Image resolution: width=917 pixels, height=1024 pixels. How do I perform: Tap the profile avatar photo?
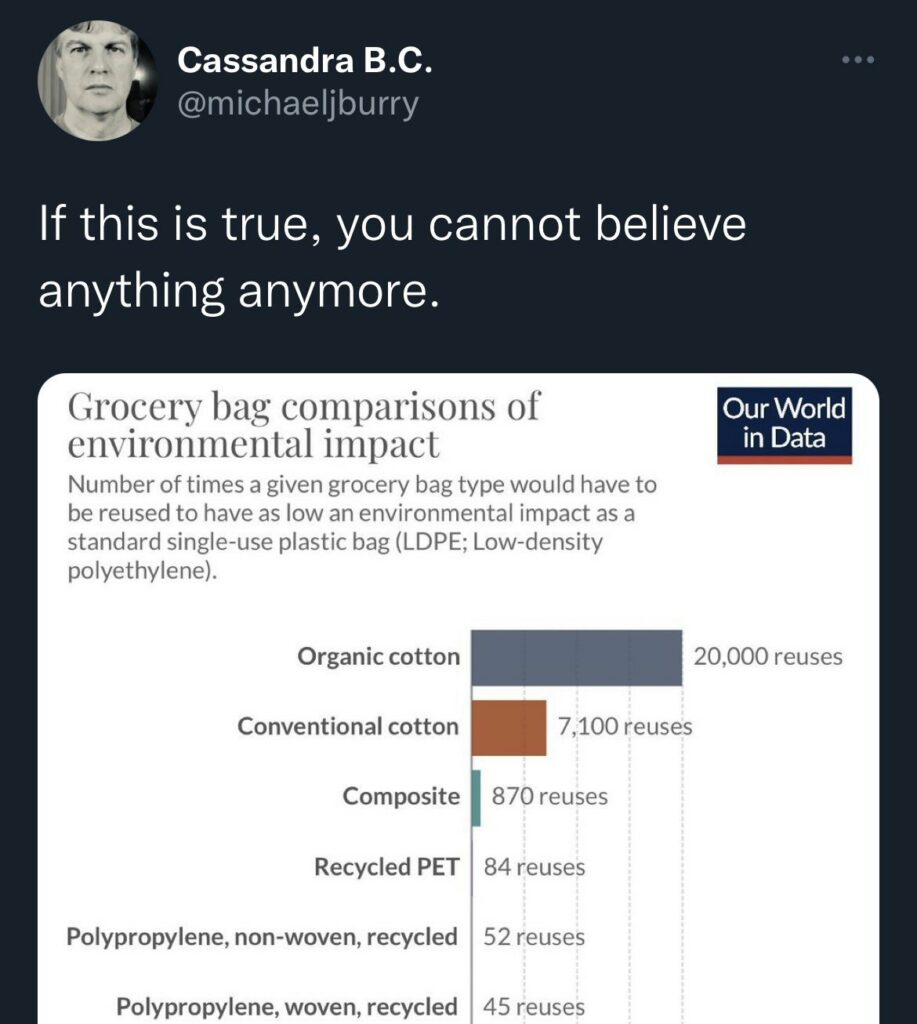96,80
